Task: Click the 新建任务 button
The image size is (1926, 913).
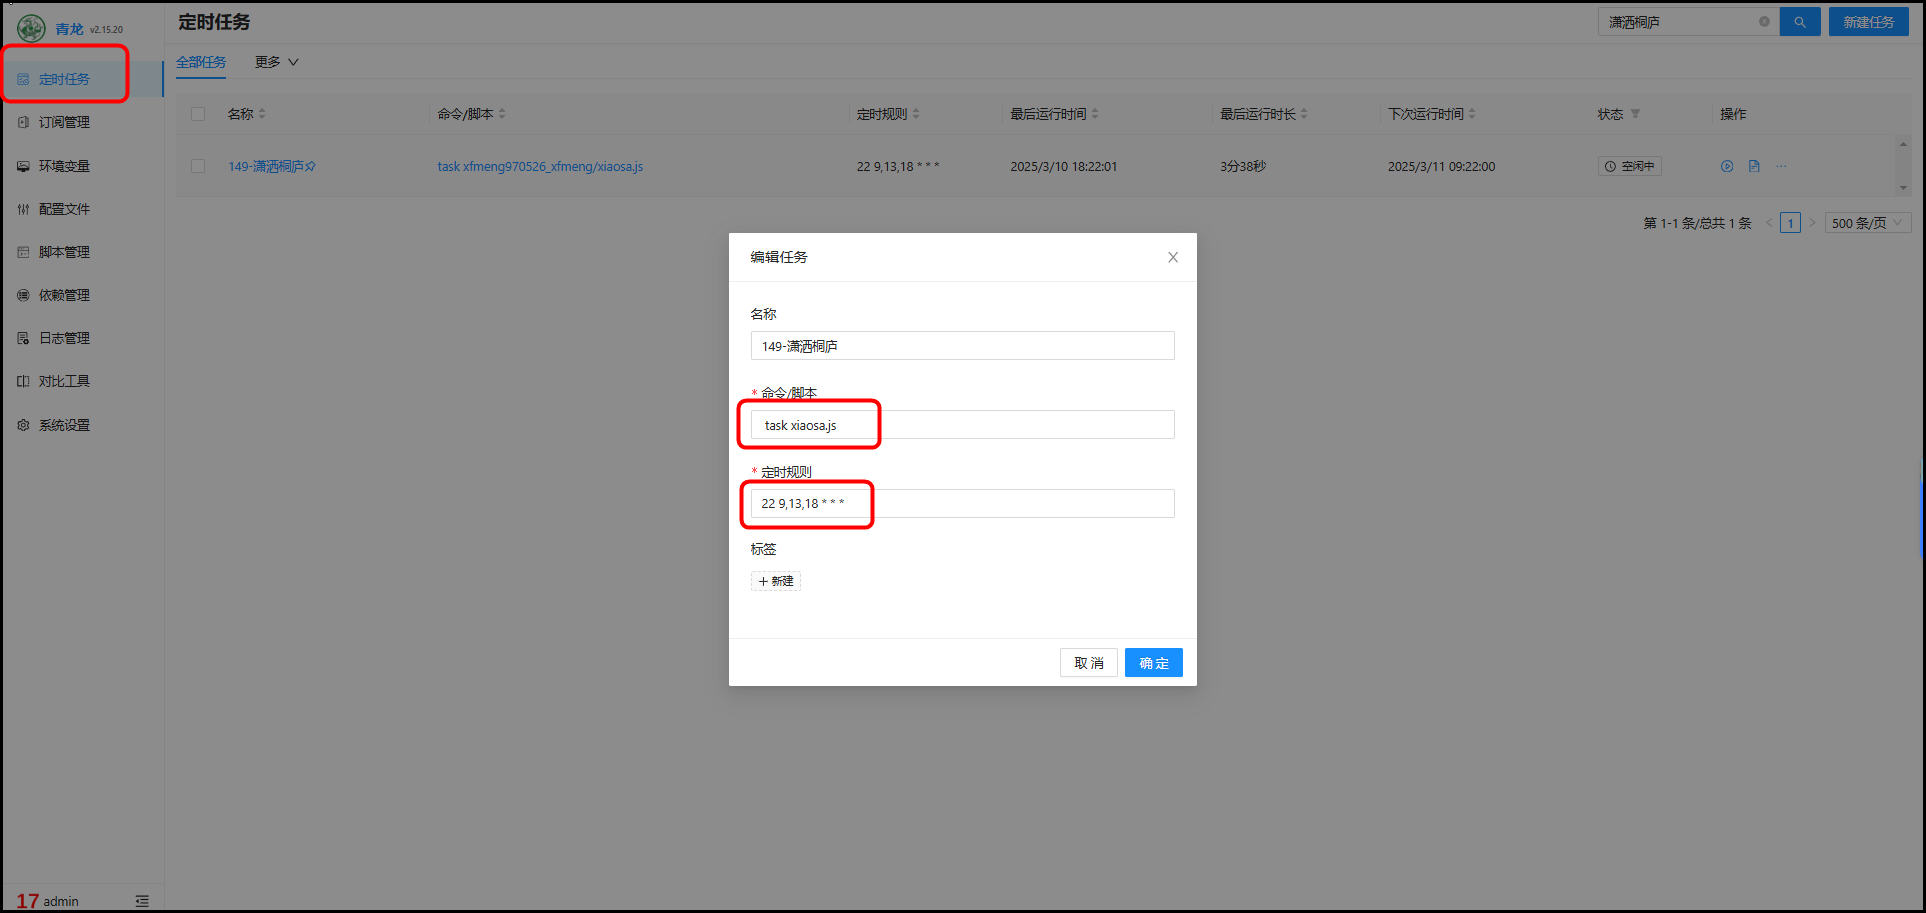Action: 1868,22
